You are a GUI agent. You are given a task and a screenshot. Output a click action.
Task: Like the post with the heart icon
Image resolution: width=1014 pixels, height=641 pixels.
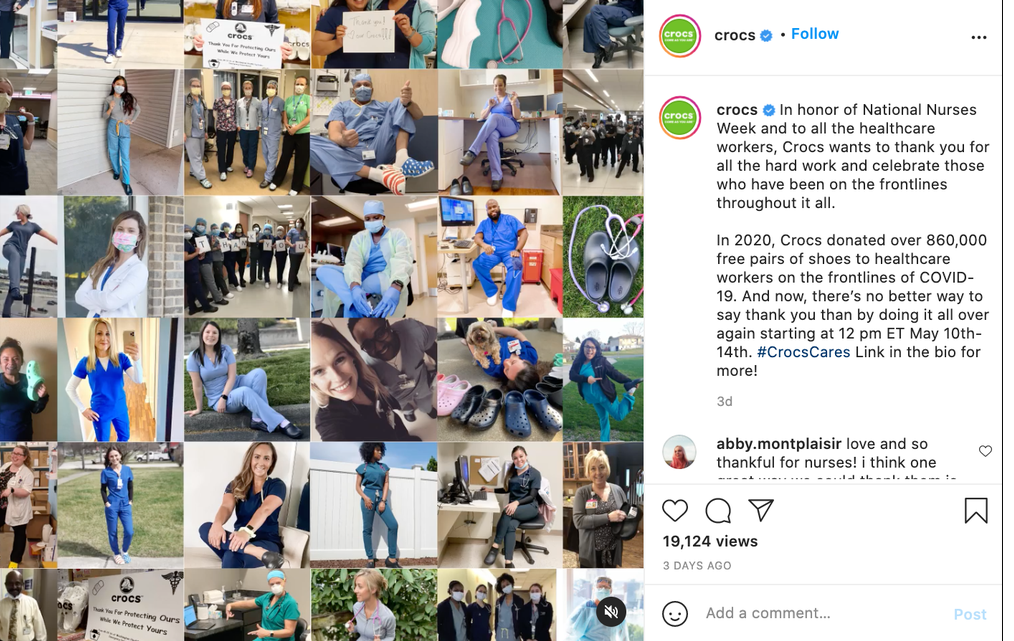click(674, 511)
